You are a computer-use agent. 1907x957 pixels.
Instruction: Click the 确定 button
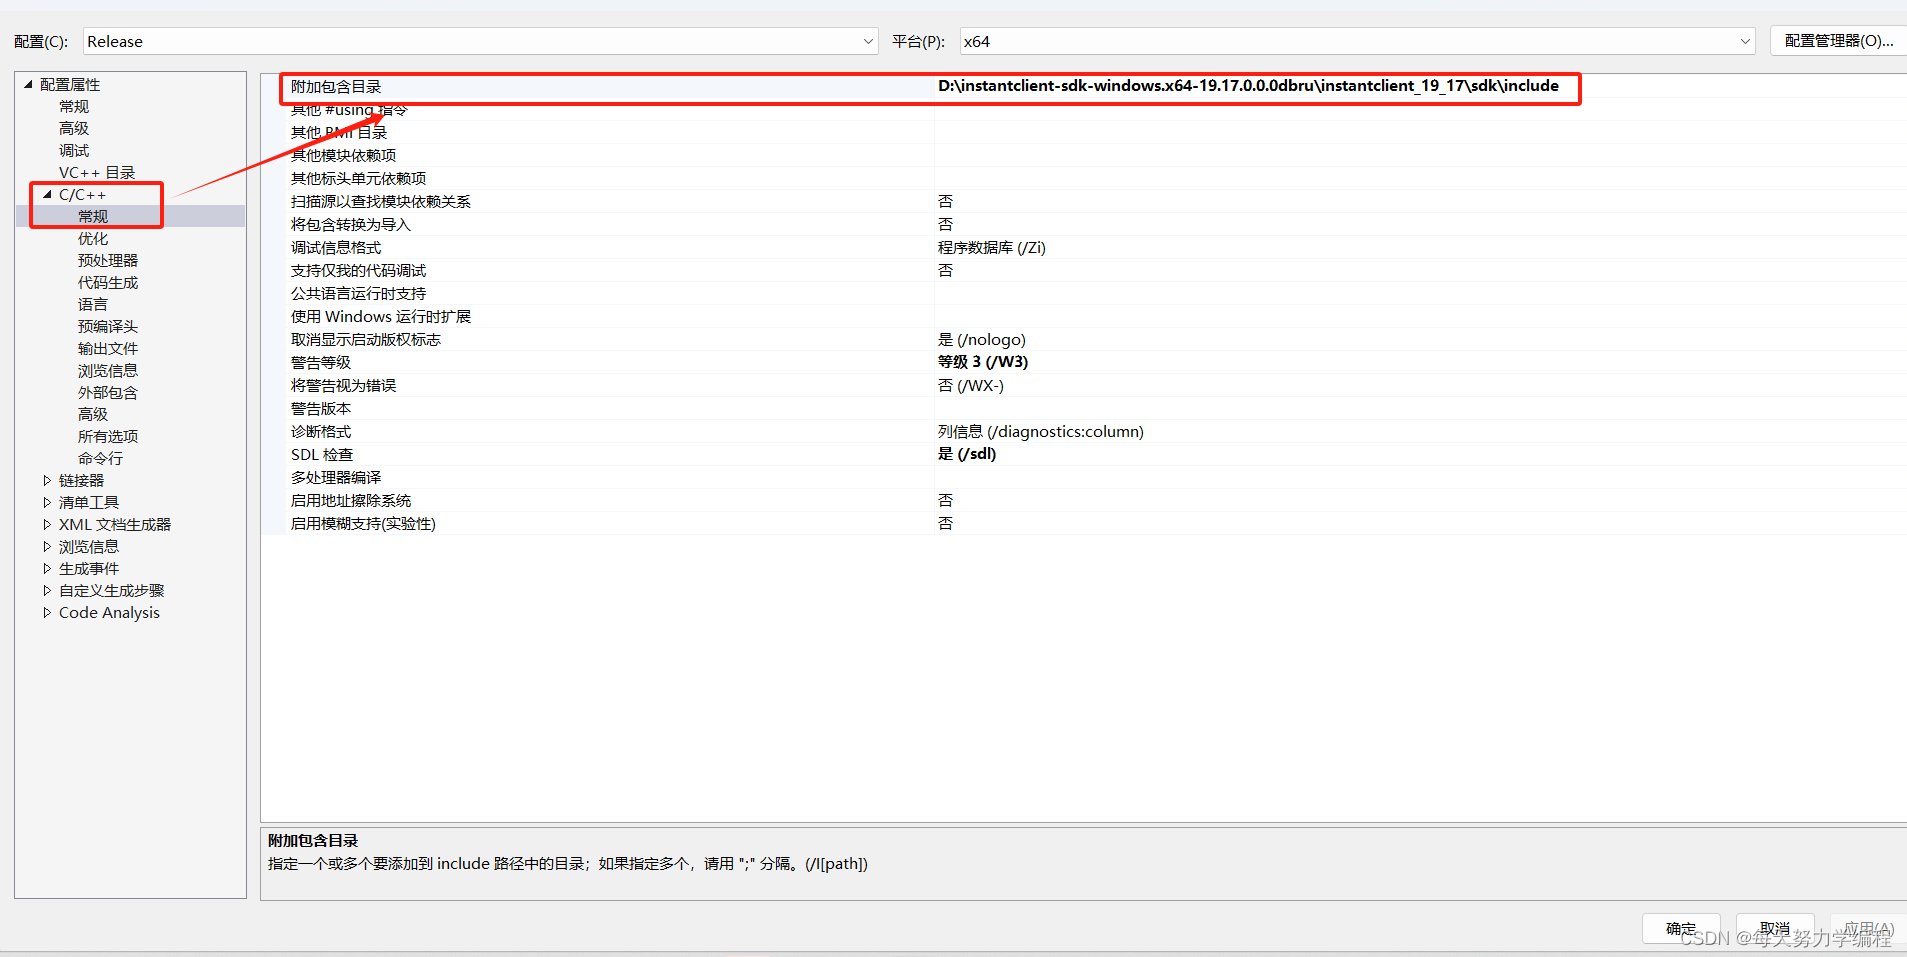pyautogui.click(x=1680, y=928)
